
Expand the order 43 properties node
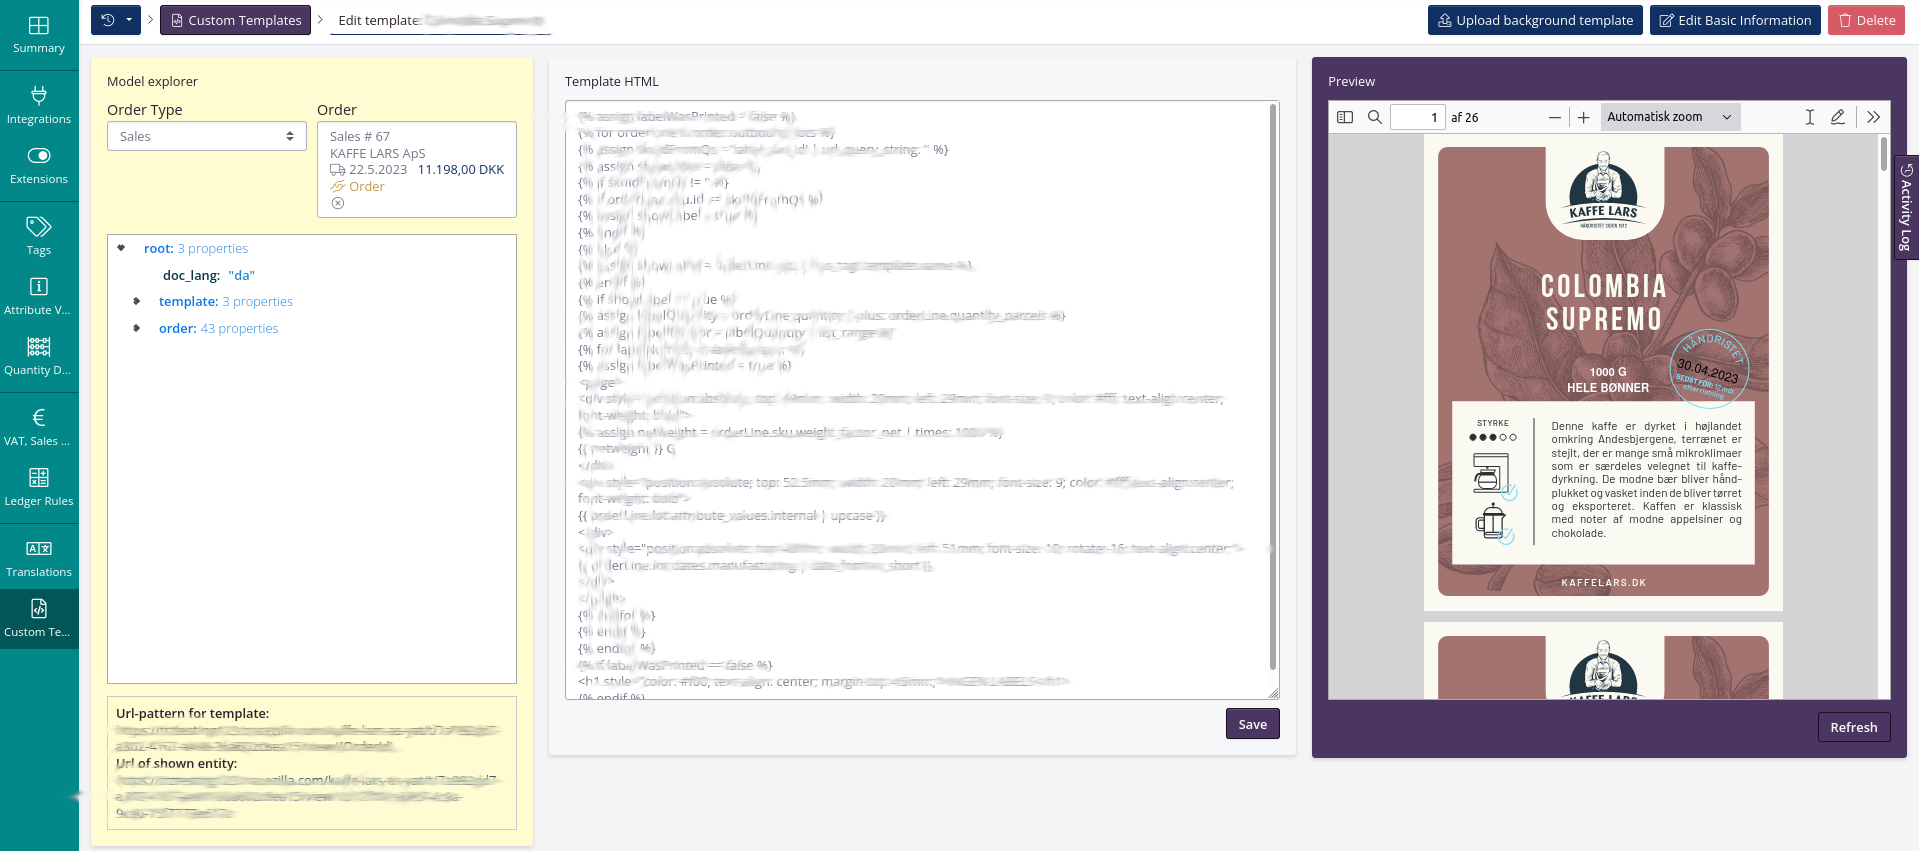[137, 328]
